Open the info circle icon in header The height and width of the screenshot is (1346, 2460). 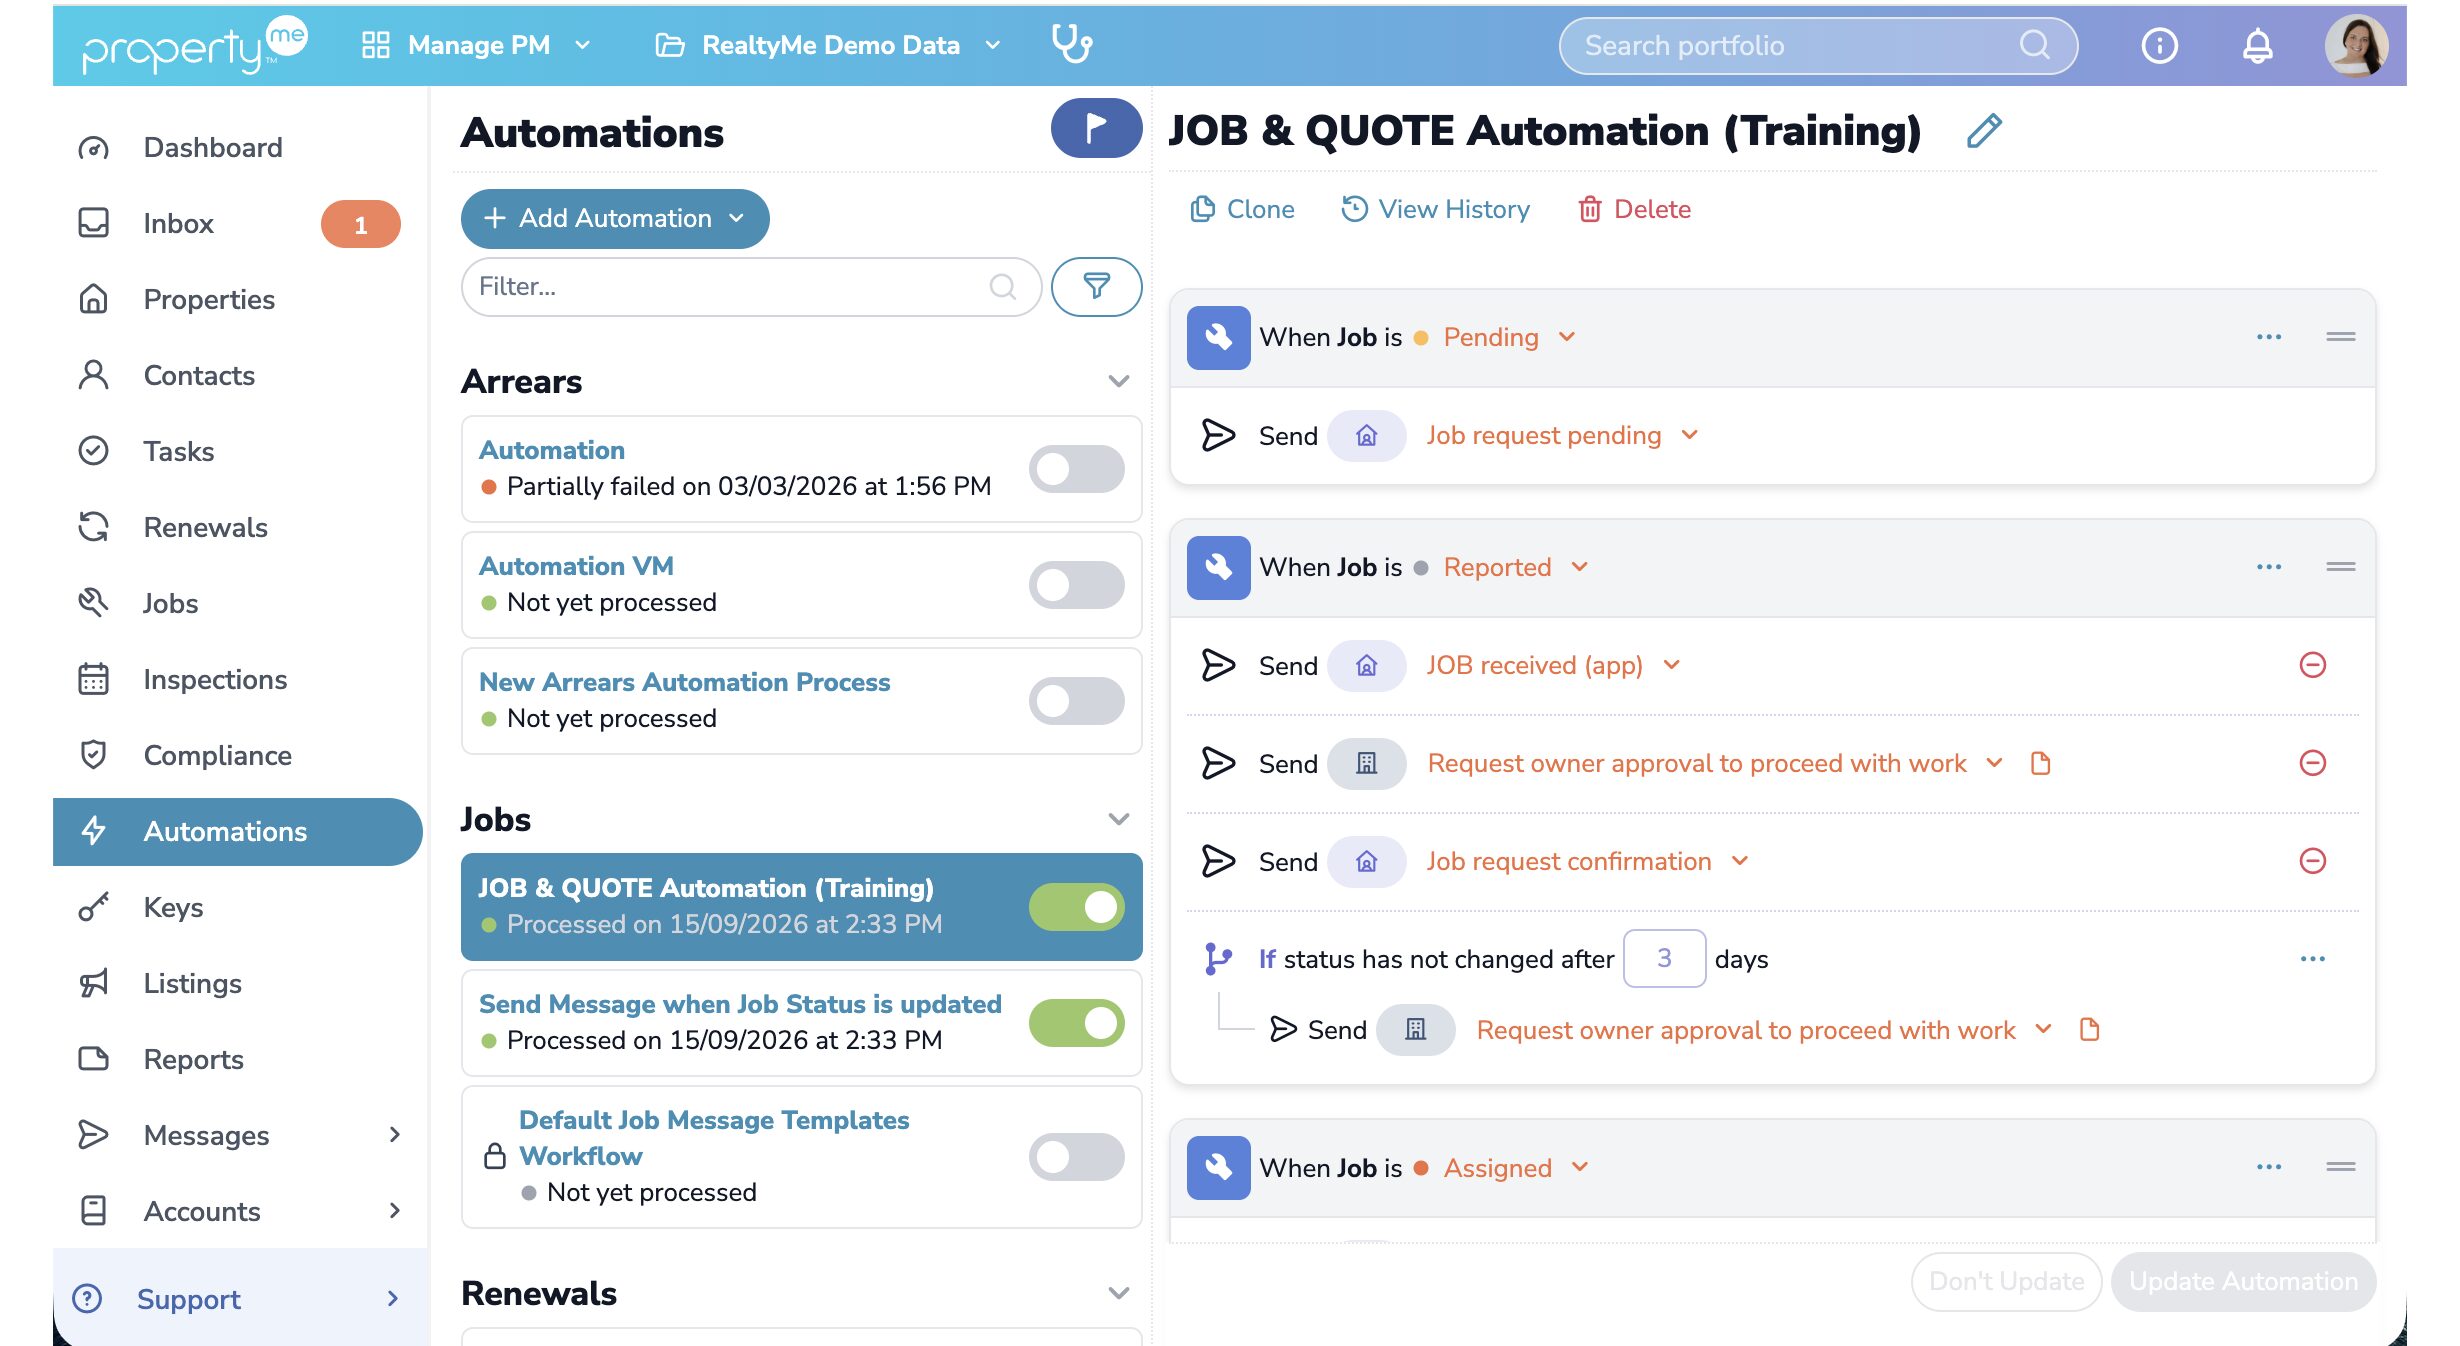click(x=2160, y=46)
